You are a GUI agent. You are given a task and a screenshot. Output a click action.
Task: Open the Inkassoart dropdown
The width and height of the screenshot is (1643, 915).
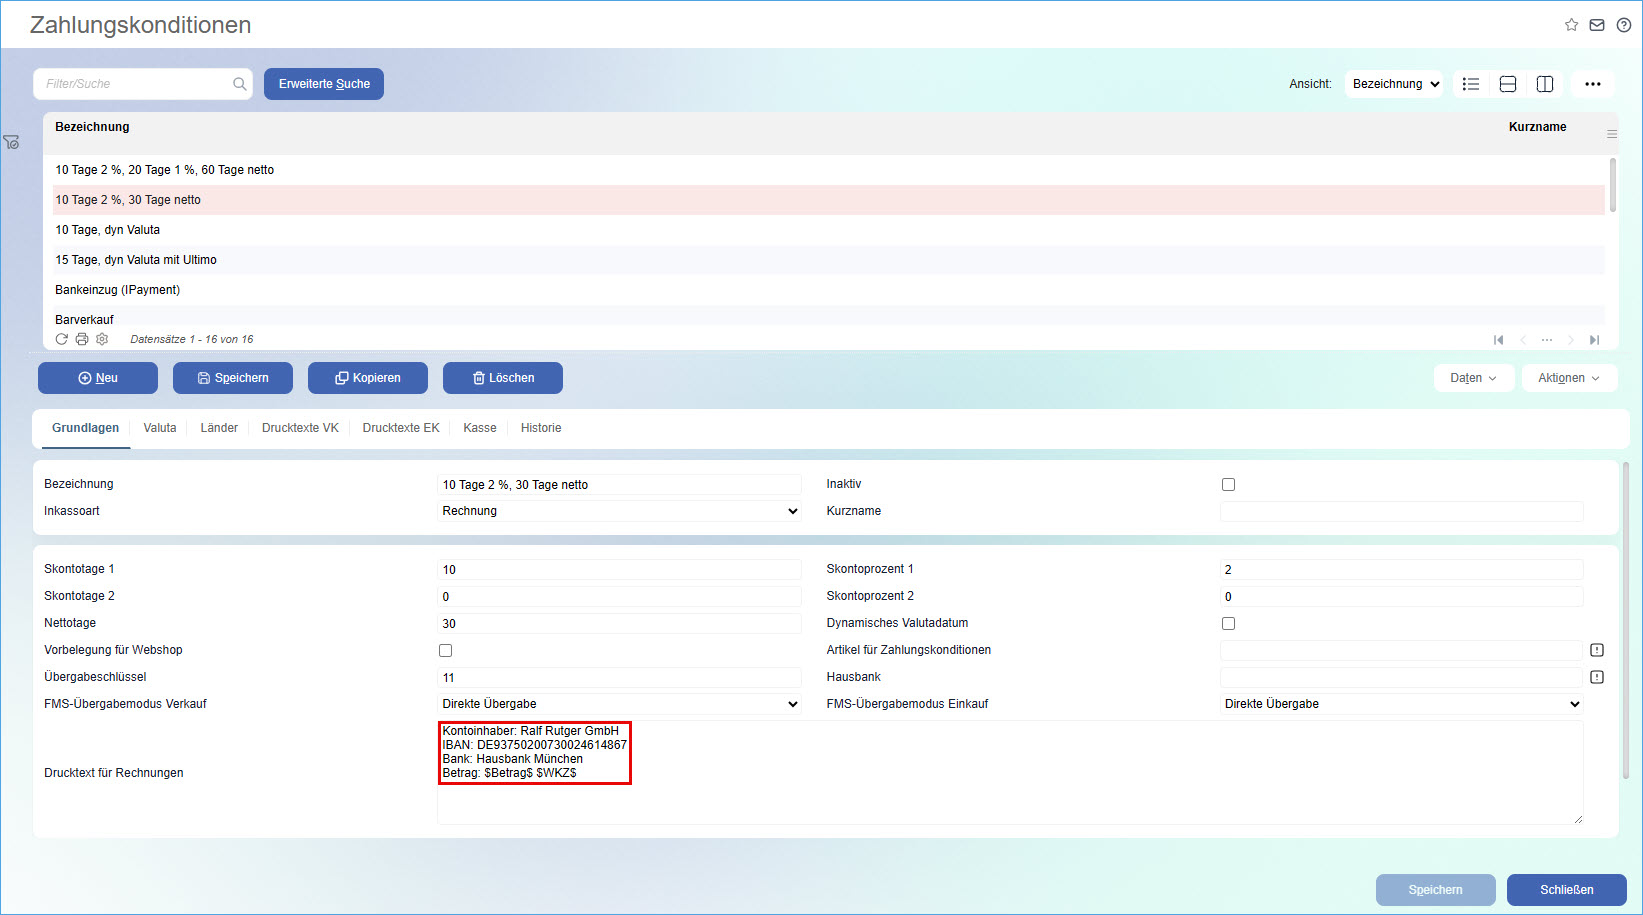tap(619, 511)
